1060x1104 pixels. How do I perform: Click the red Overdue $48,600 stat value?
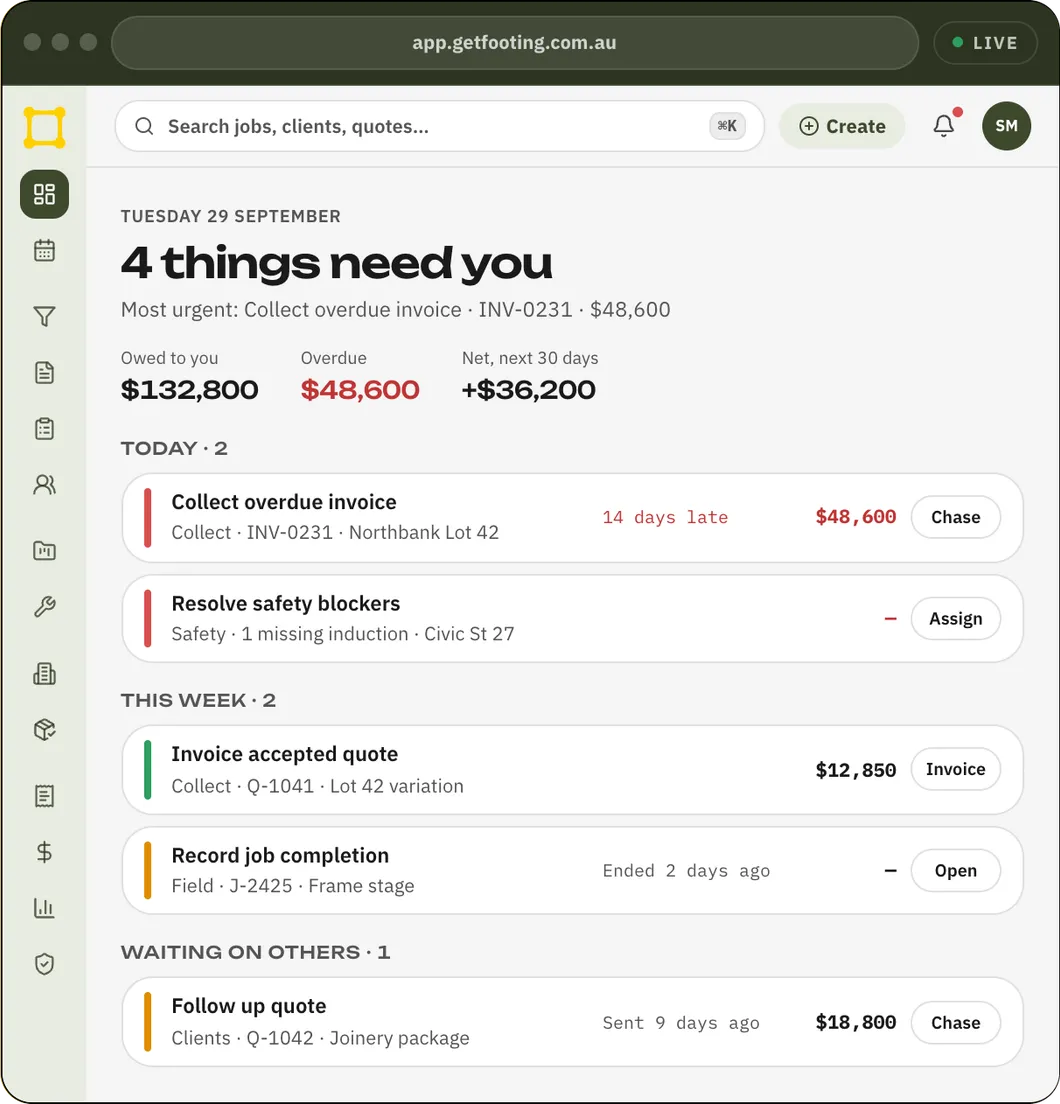click(360, 389)
